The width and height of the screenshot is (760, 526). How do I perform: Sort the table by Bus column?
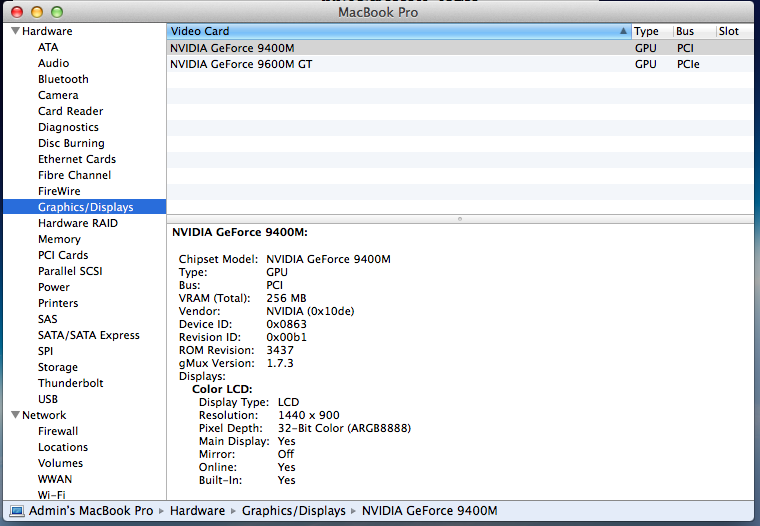coord(694,31)
